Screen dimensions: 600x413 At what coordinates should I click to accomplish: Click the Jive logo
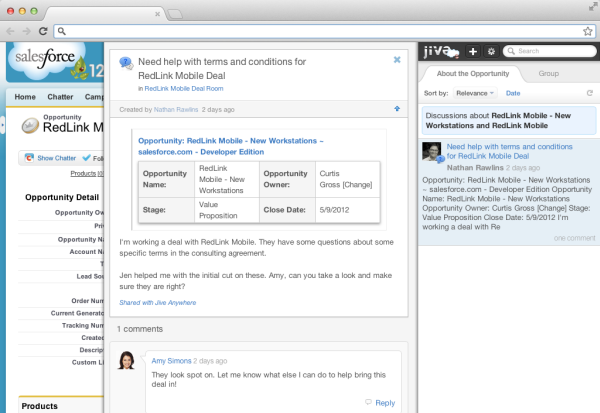tap(439, 51)
